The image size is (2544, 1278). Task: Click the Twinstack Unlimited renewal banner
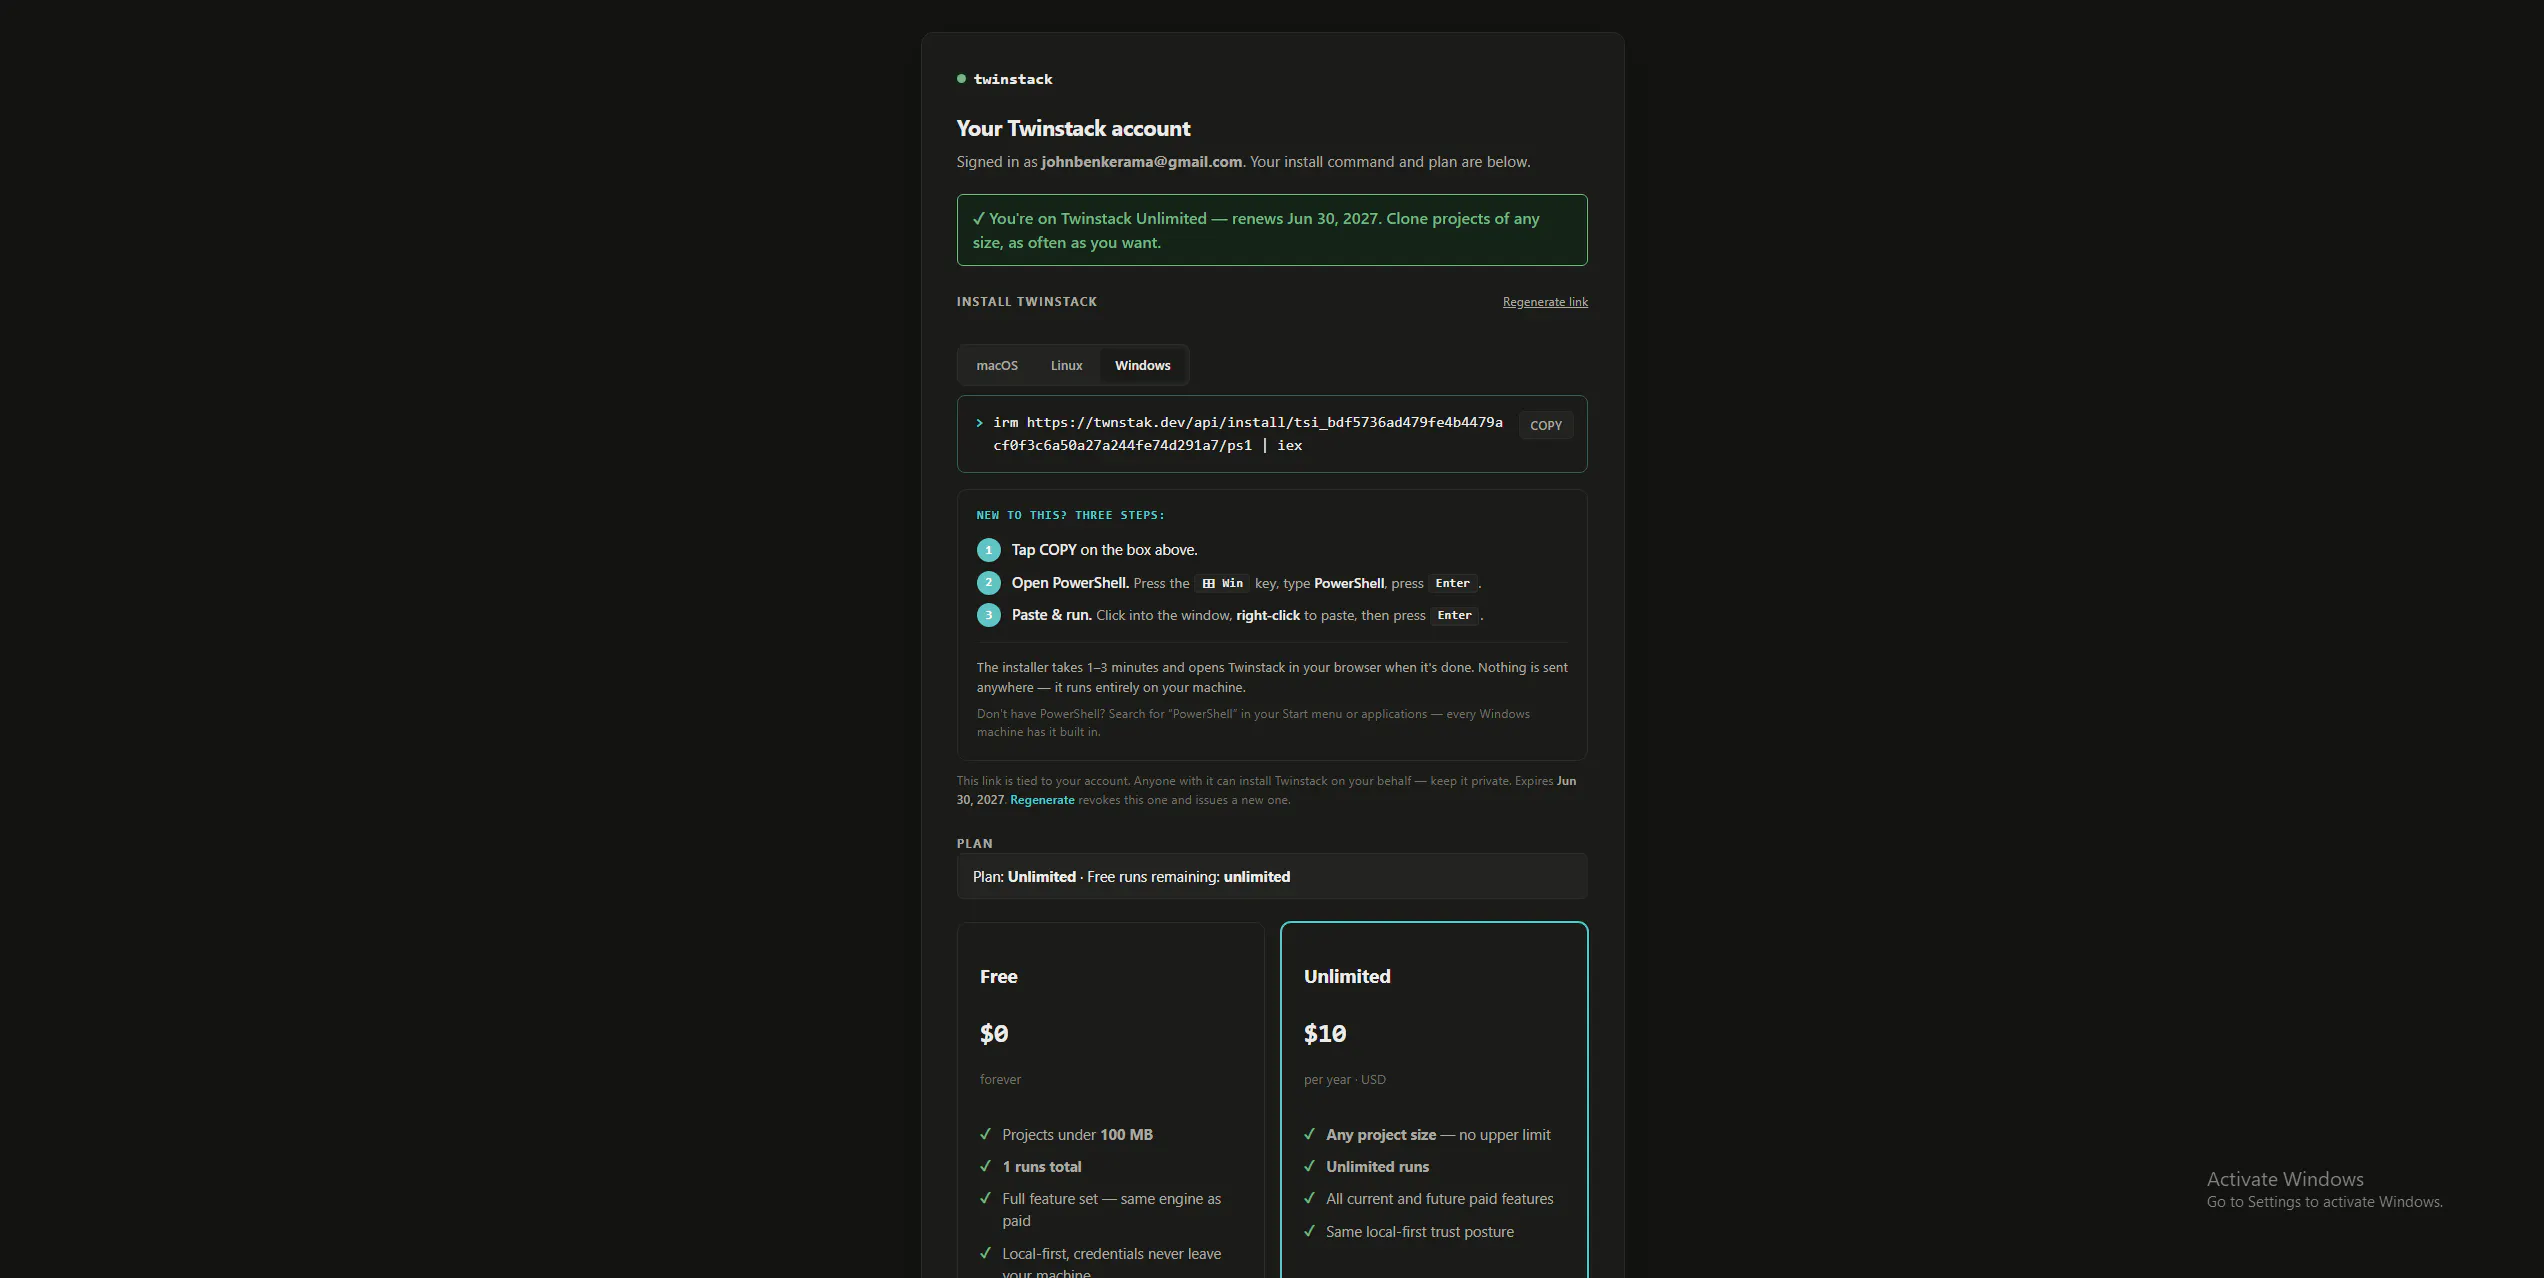(x=1272, y=230)
